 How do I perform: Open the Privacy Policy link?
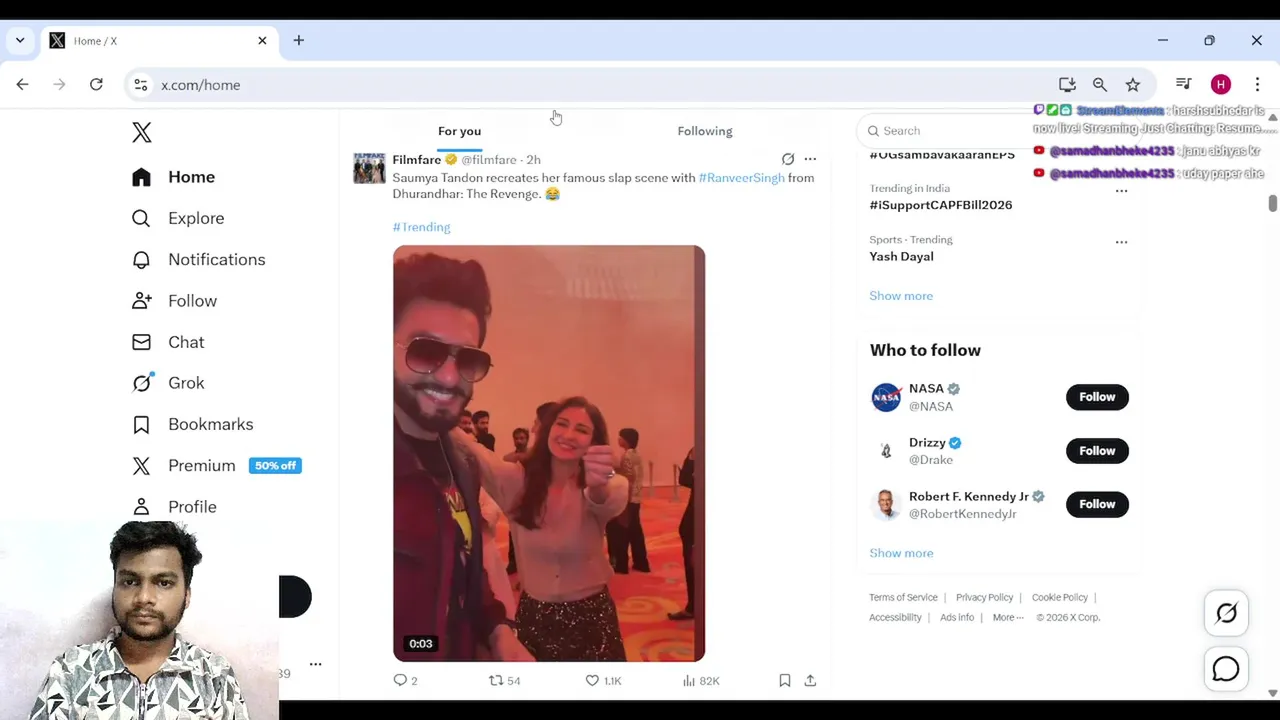coord(984,598)
